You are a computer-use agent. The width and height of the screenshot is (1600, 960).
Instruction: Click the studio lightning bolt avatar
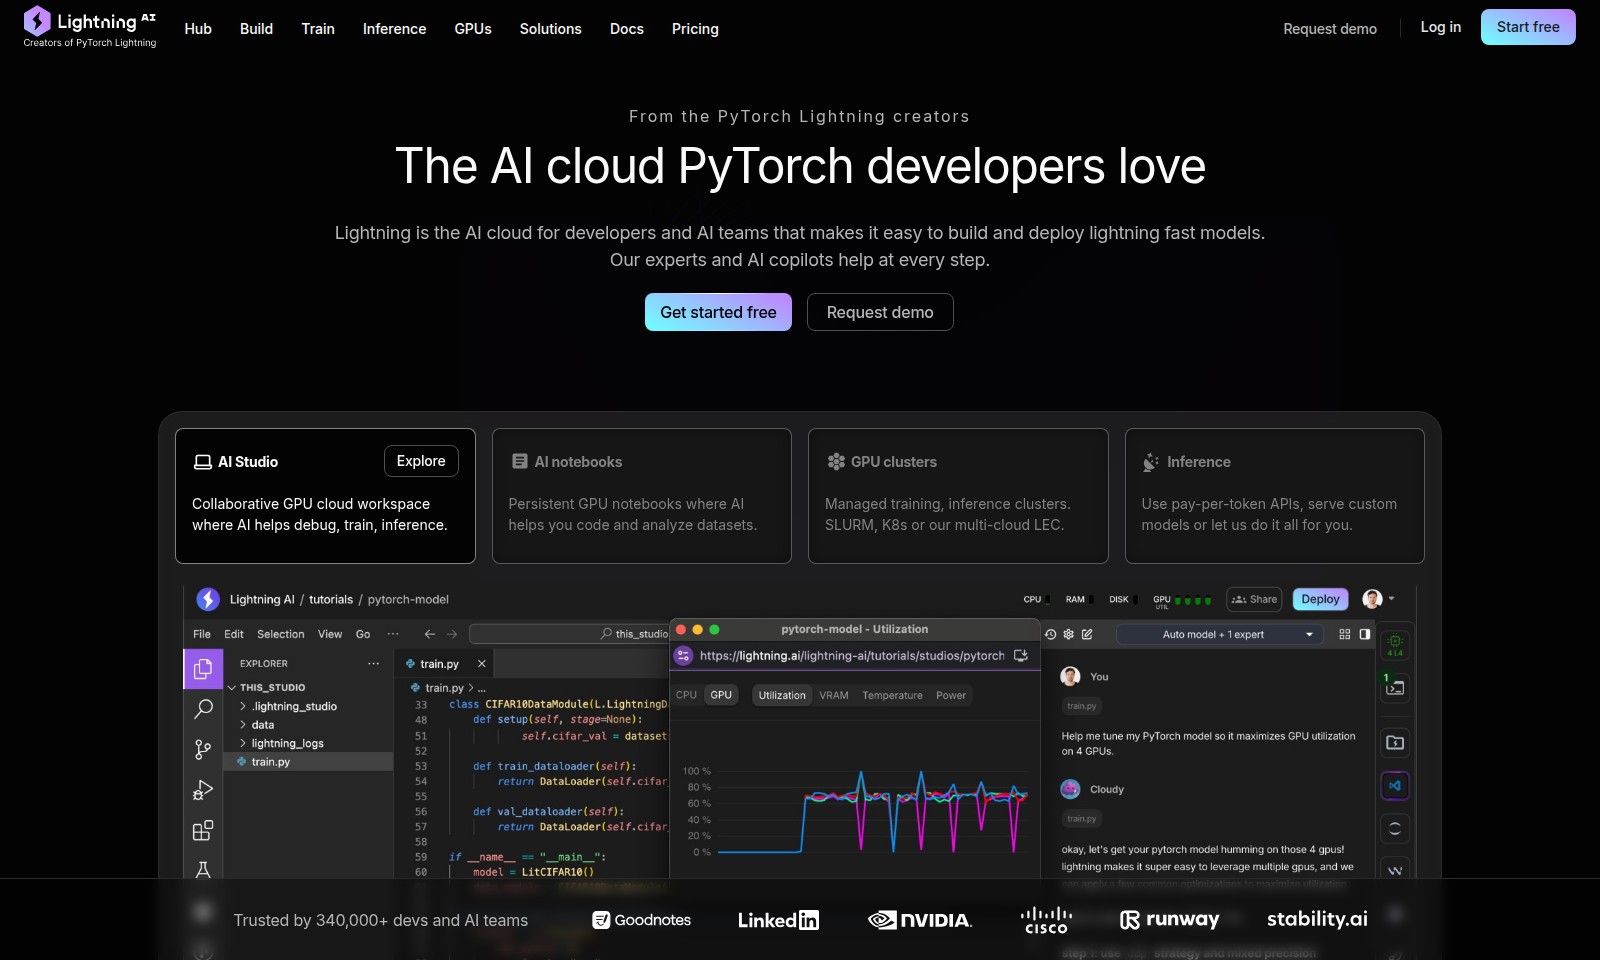pyautogui.click(x=208, y=599)
